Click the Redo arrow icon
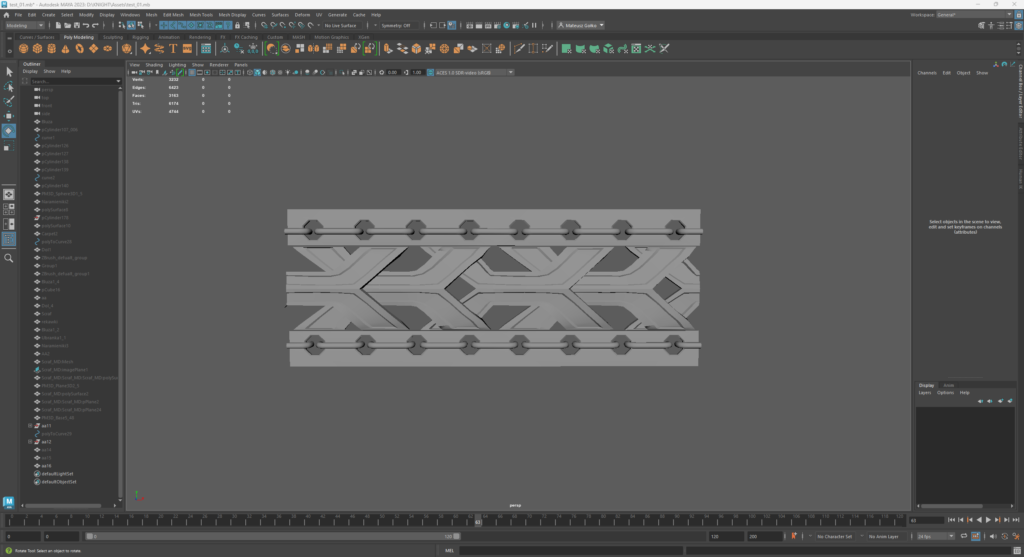 coord(95,25)
